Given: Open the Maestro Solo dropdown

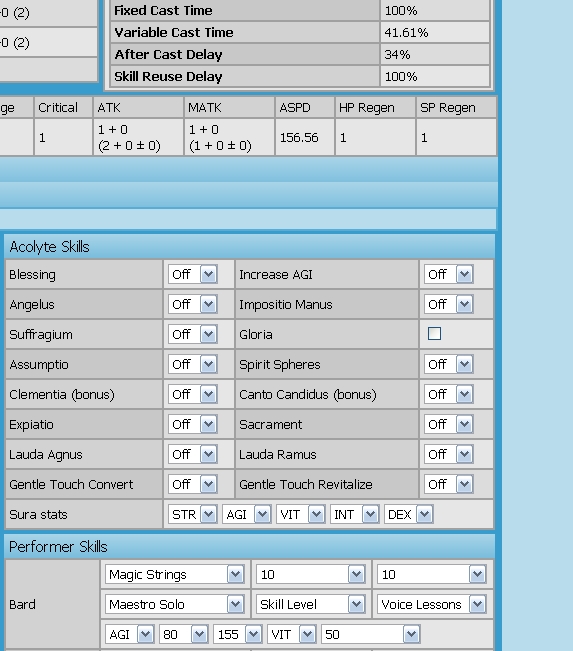Looking at the screenshot, I should tap(174, 604).
